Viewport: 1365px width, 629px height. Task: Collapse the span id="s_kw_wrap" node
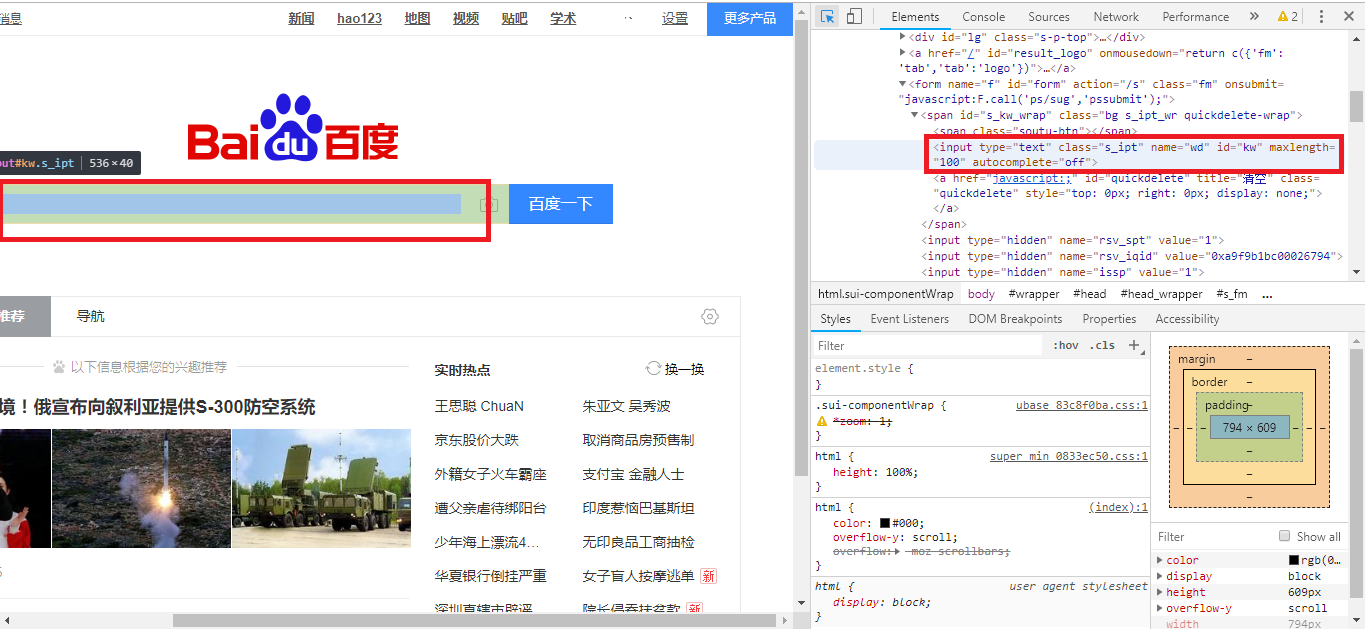pyautogui.click(x=915, y=116)
